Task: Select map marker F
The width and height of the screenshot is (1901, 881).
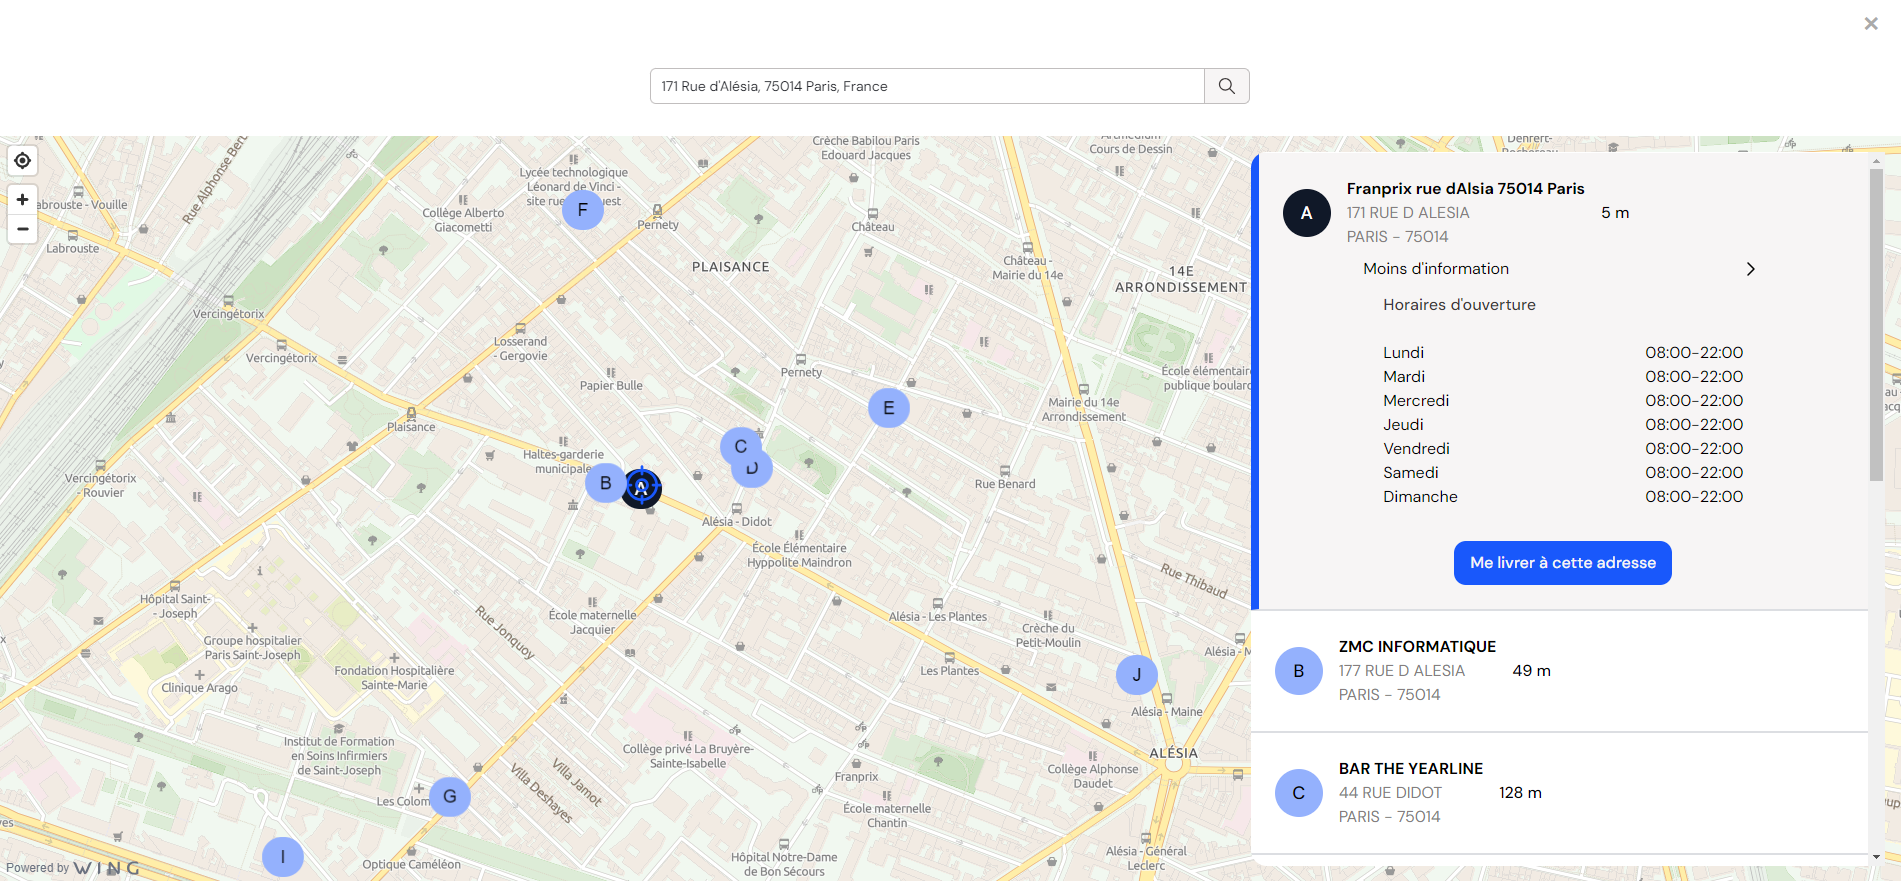Action: point(583,210)
